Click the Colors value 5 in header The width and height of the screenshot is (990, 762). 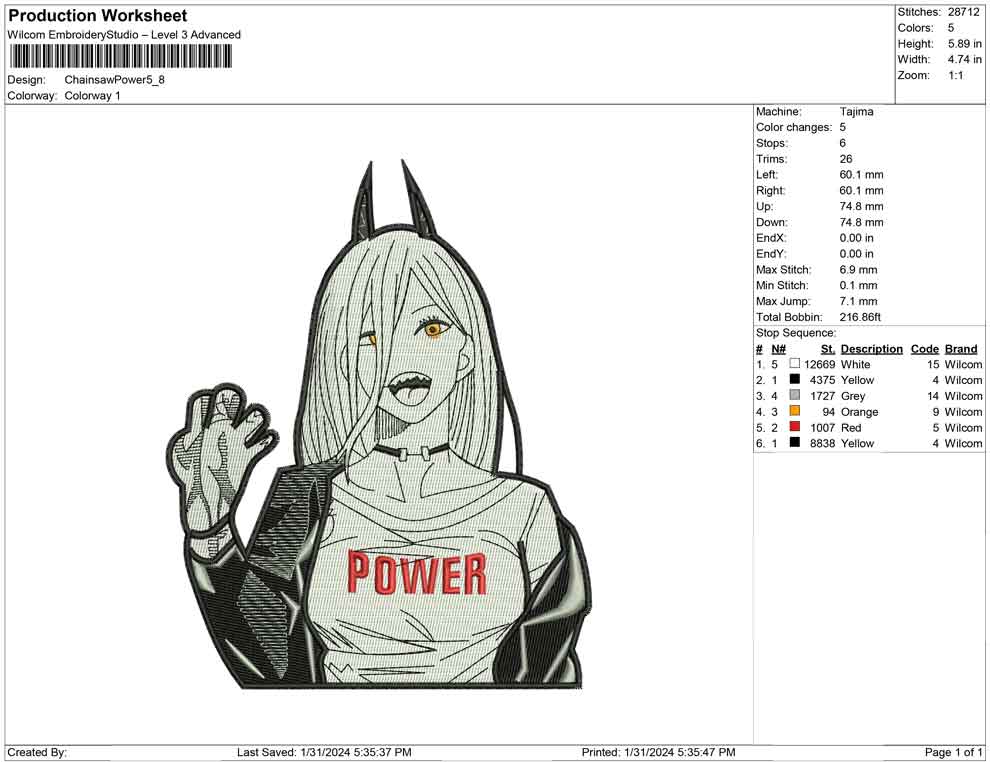(x=951, y=28)
